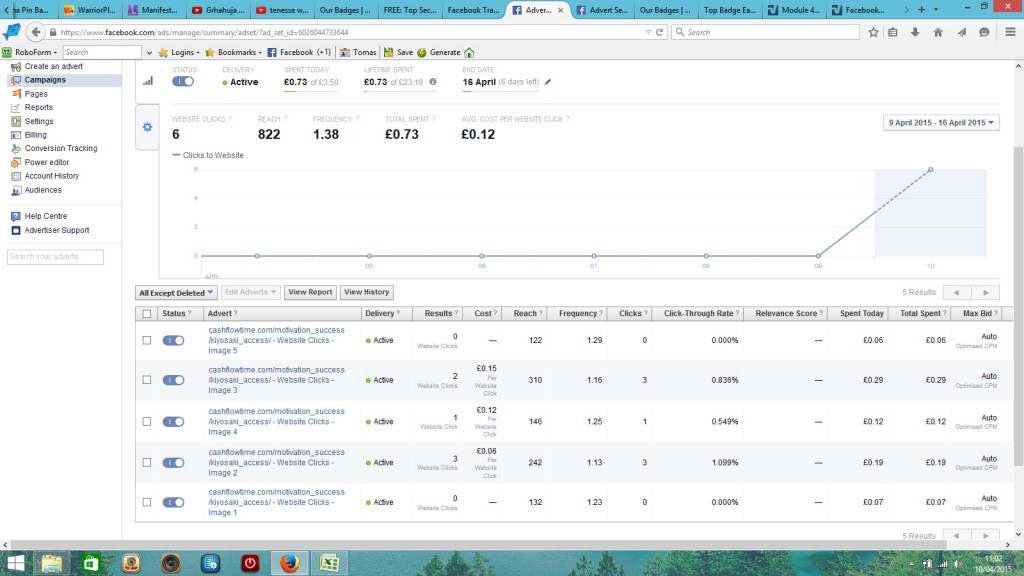This screenshot has height=576, width=1024.
Task: Turn off the Image 5 advert switch
Action: [x=173, y=340]
